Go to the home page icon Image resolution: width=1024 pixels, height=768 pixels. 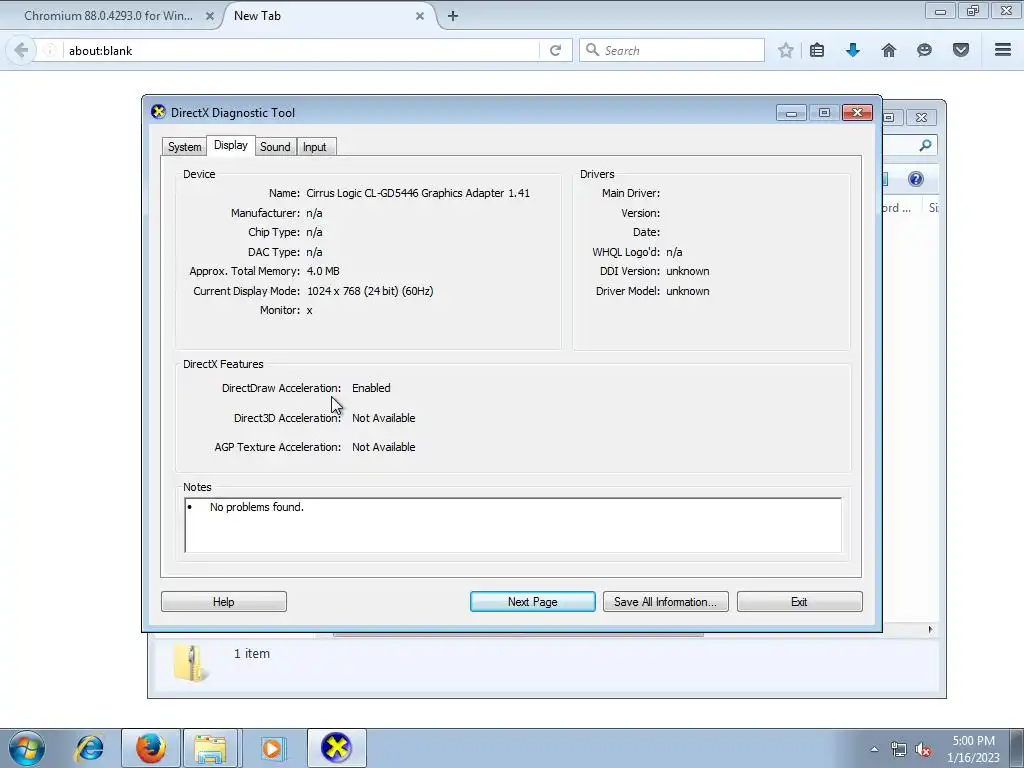pos(889,50)
